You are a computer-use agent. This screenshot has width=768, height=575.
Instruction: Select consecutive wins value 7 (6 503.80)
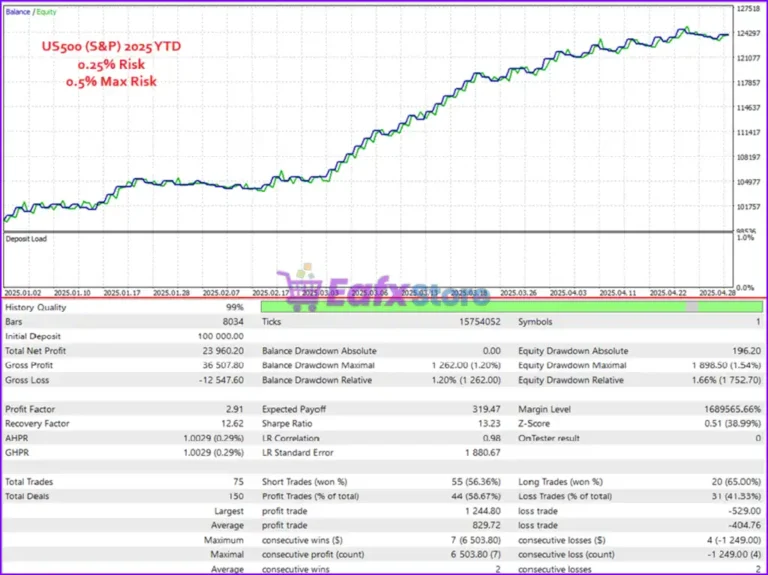click(x=475, y=540)
